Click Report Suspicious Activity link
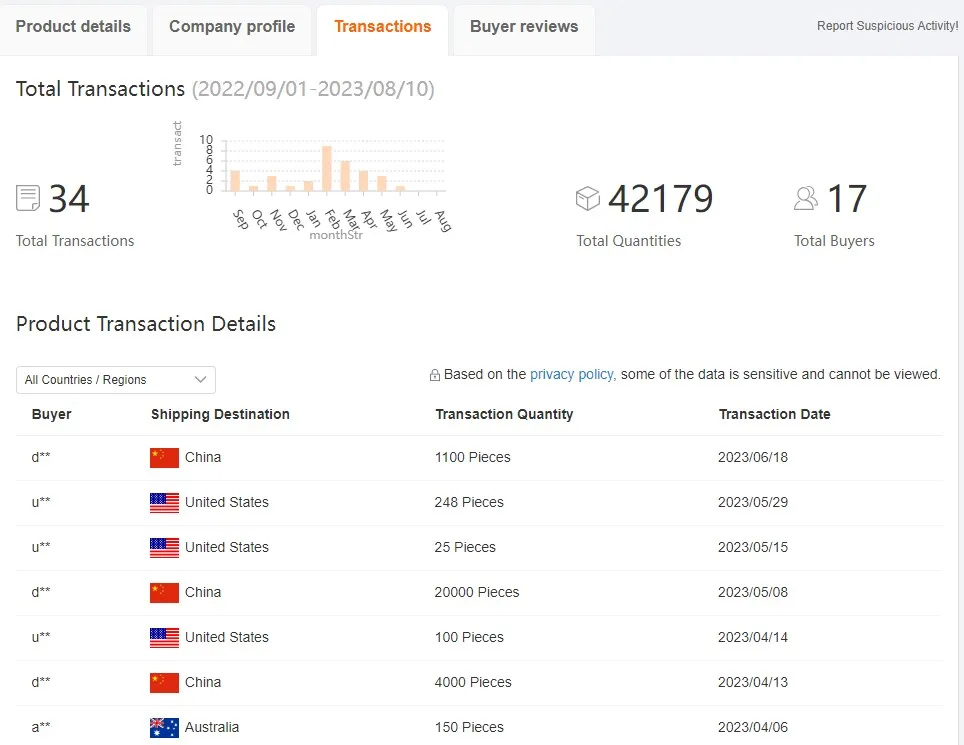This screenshot has height=745, width=964. click(887, 26)
